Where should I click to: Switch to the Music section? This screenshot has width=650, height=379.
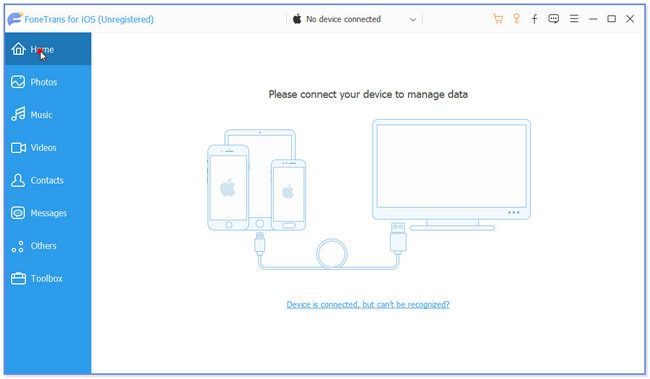tap(48, 114)
